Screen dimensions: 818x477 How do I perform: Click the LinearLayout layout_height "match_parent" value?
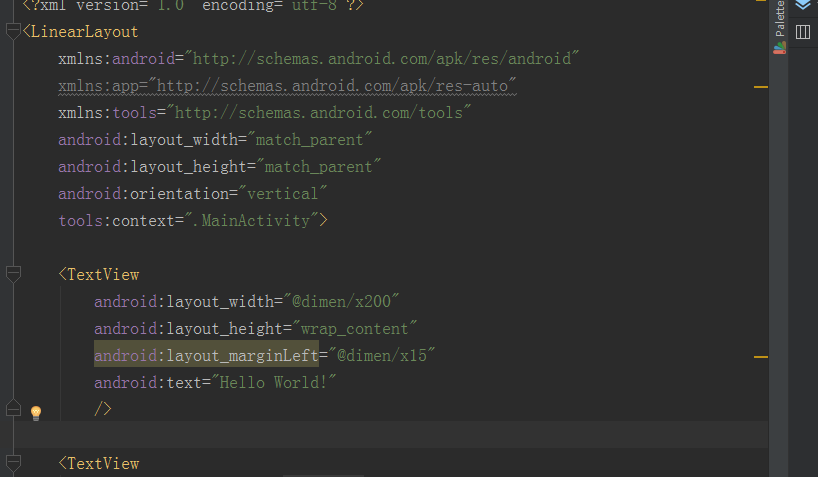[x=319, y=167]
